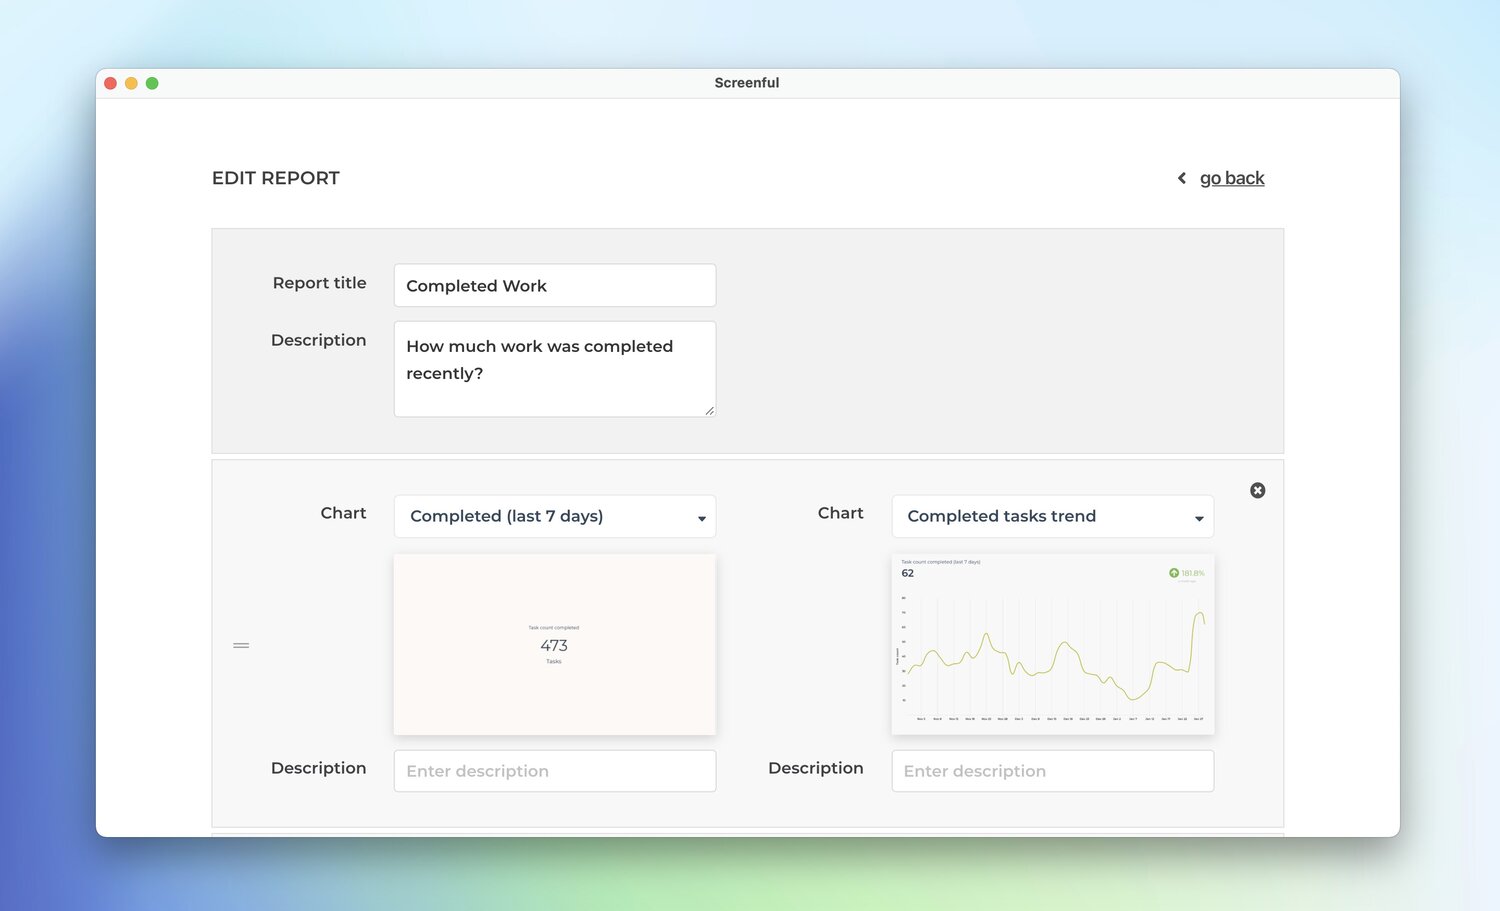Screen dimensions: 1500x911
Task: Minimize the window with yellow button
Action: point(131,83)
